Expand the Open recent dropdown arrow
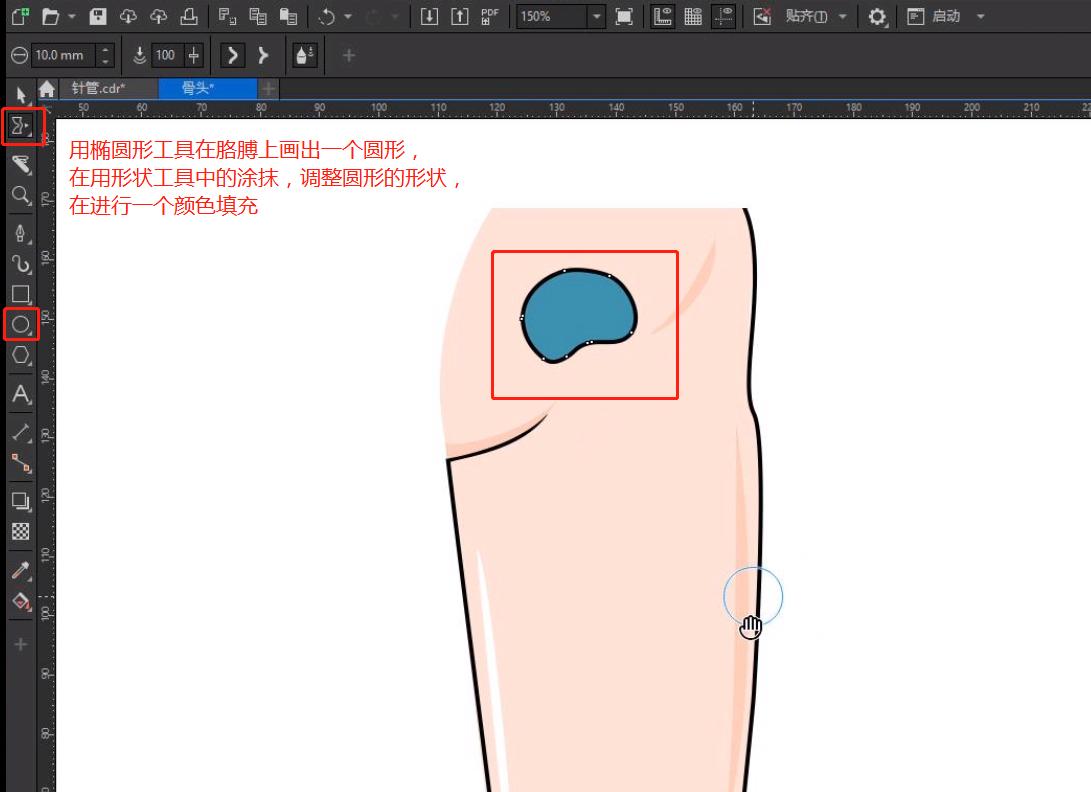This screenshot has width=1091, height=792. pos(72,16)
